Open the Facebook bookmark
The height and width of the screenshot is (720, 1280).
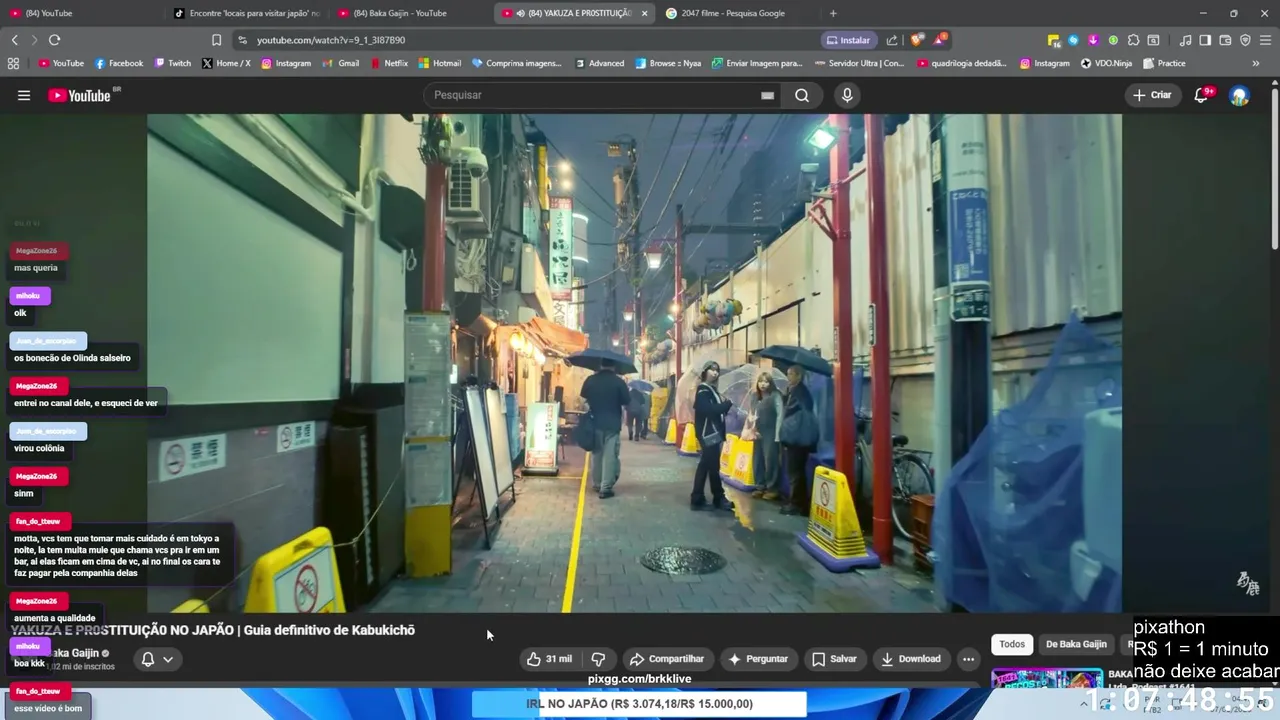119,63
